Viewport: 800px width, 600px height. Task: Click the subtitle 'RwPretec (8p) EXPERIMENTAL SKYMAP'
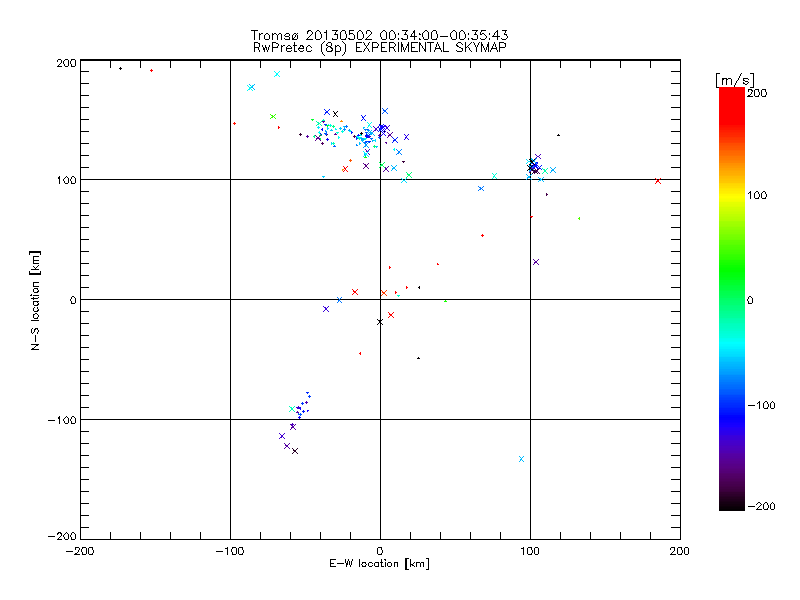[379, 48]
